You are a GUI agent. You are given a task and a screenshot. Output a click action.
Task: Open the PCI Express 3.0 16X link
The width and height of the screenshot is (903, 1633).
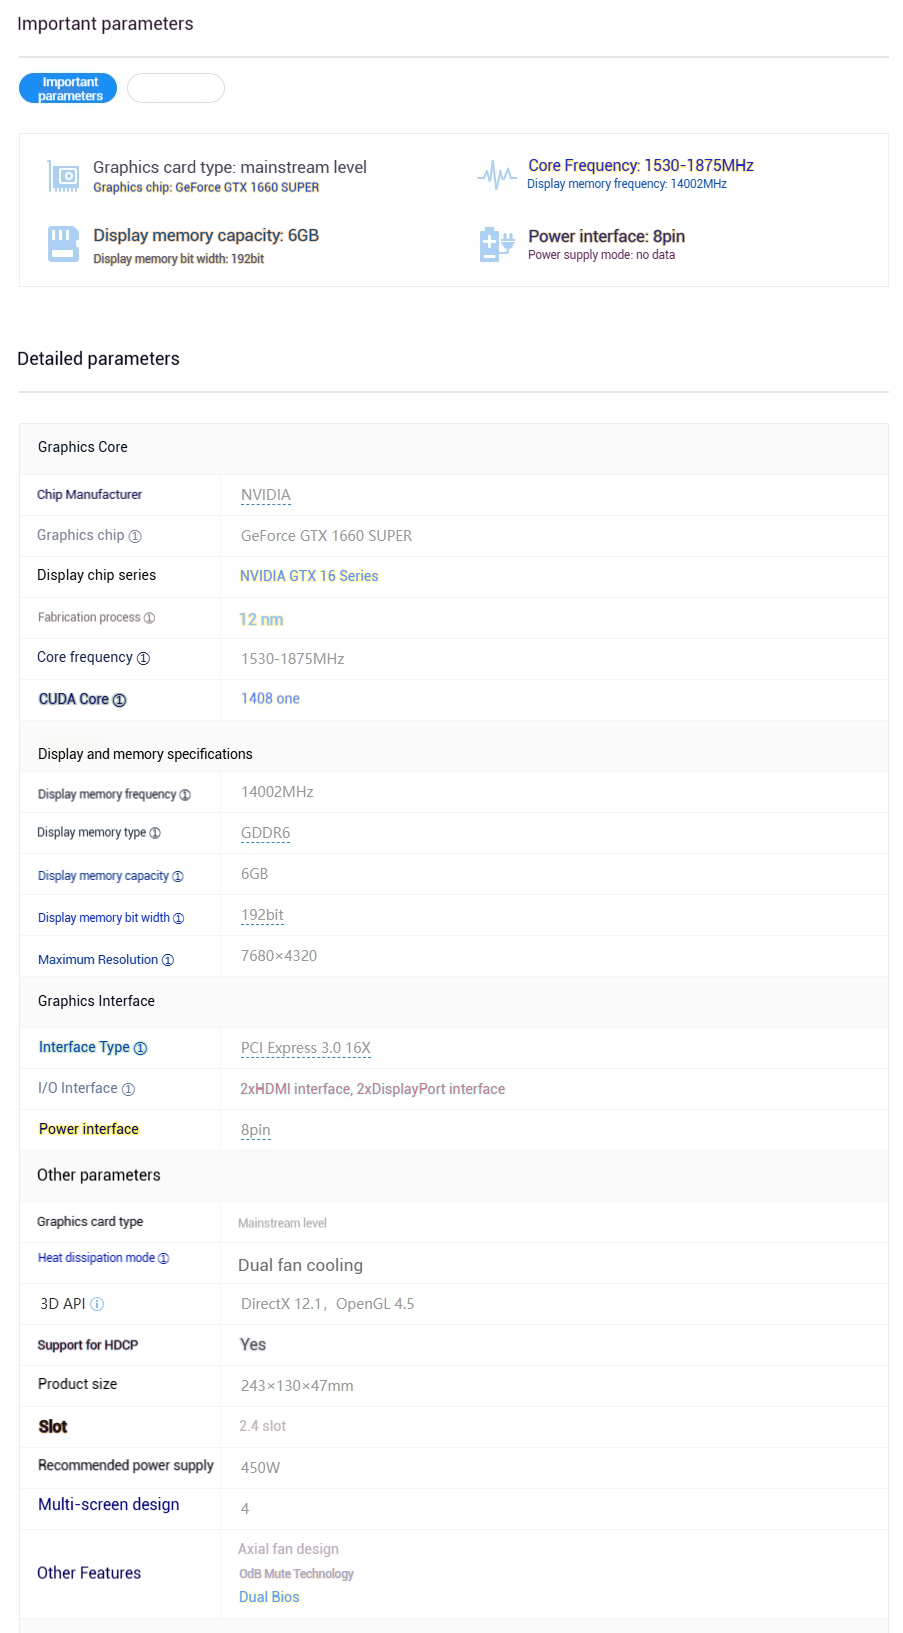coord(306,1048)
